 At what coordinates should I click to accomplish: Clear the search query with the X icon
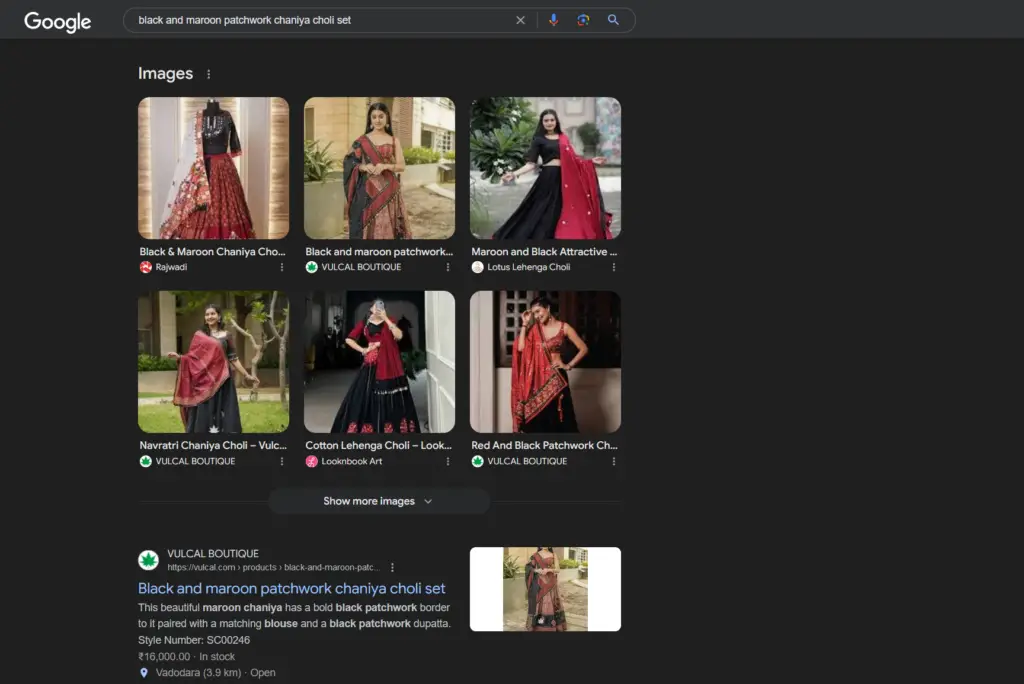(520, 20)
